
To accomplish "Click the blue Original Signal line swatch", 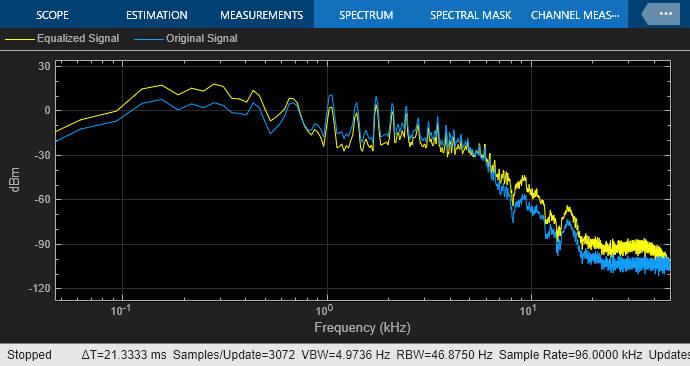I will [x=149, y=40].
